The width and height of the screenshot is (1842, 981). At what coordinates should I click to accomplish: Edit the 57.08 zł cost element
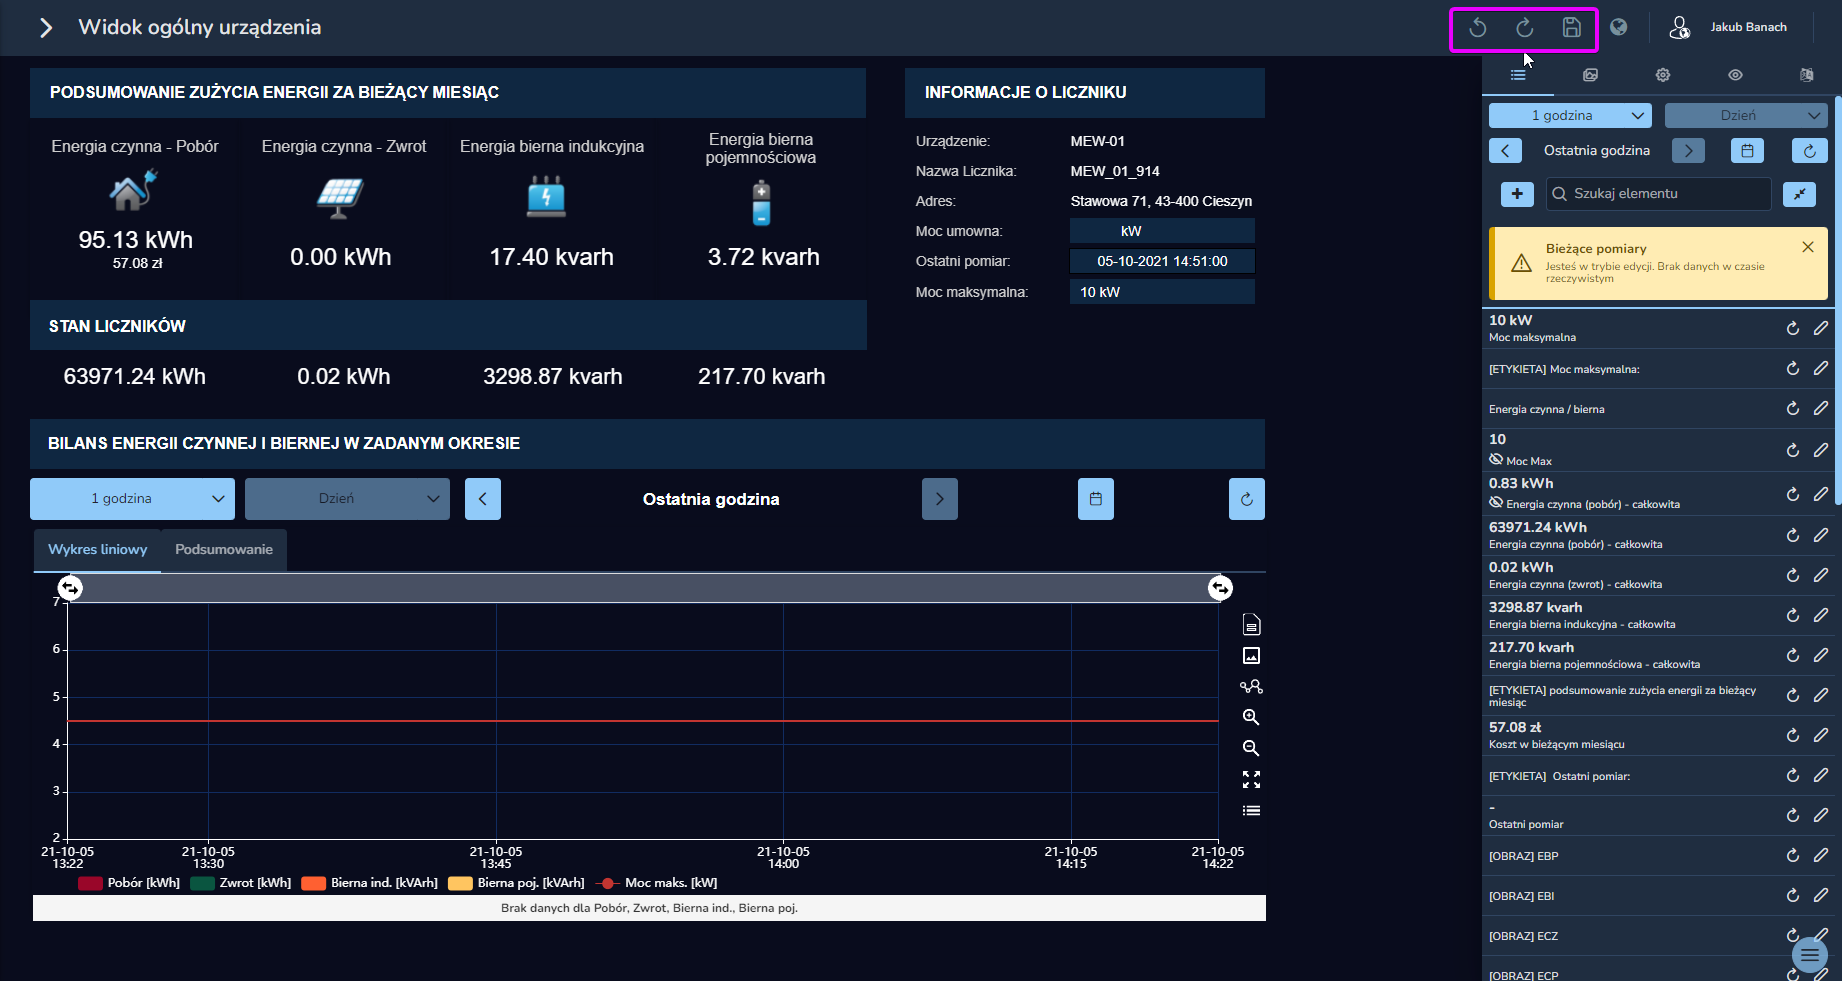click(1821, 735)
